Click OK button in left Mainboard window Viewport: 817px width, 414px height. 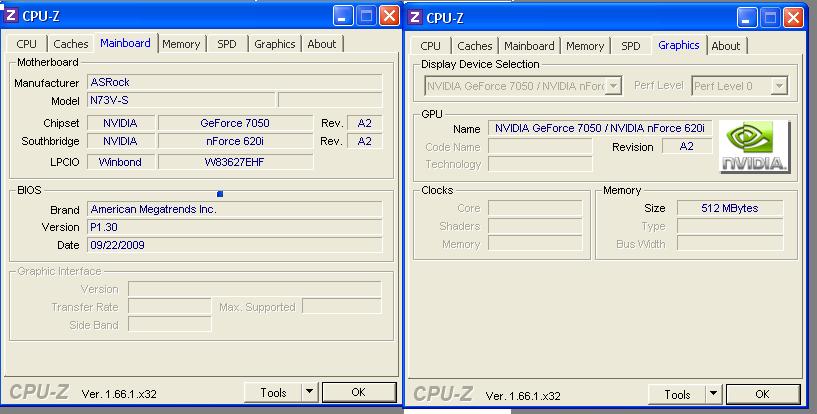pos(359,392)
